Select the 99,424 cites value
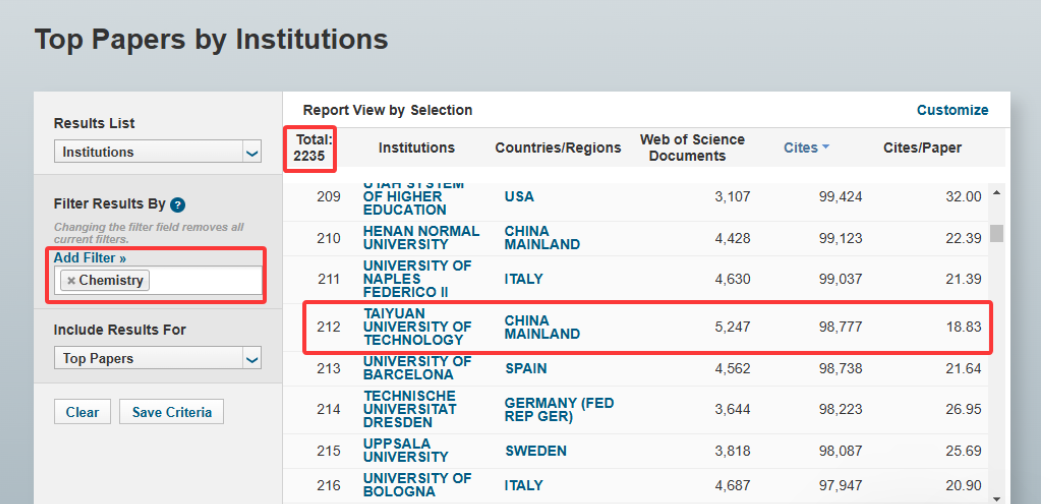The image size is (1050, 504). [840, 197]
